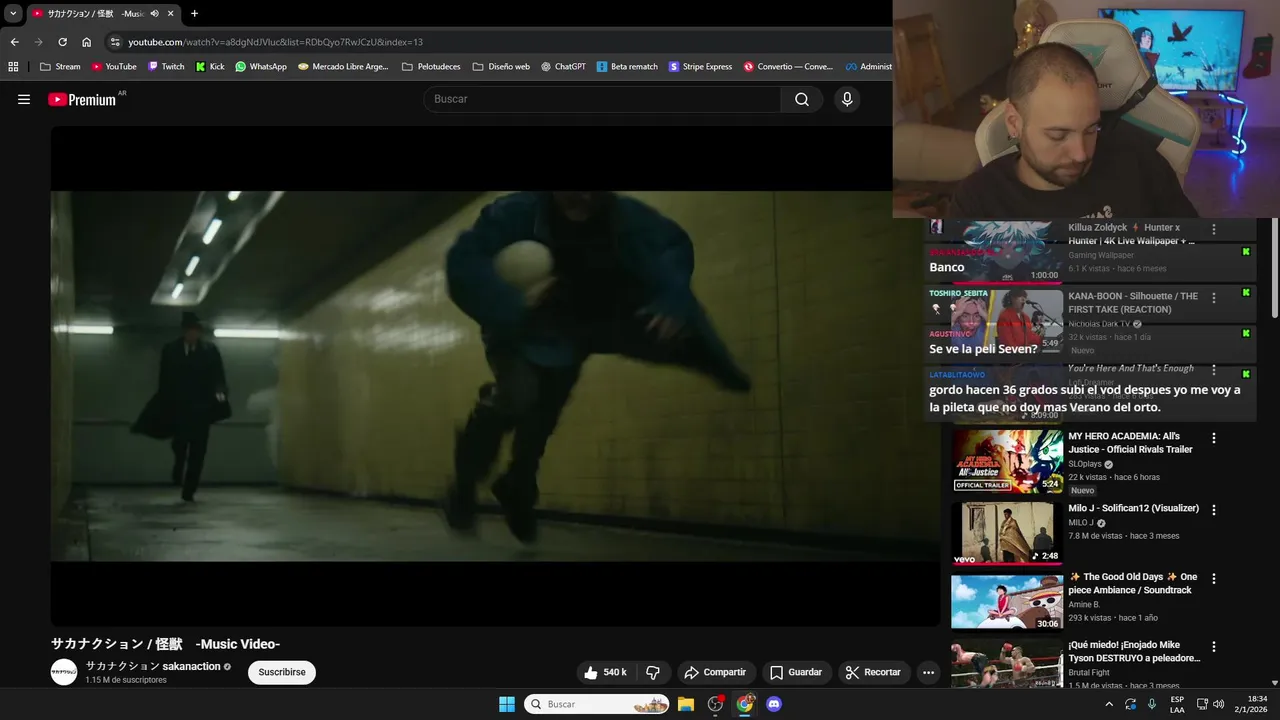Switch to Chrome in the taskbar

745,704
